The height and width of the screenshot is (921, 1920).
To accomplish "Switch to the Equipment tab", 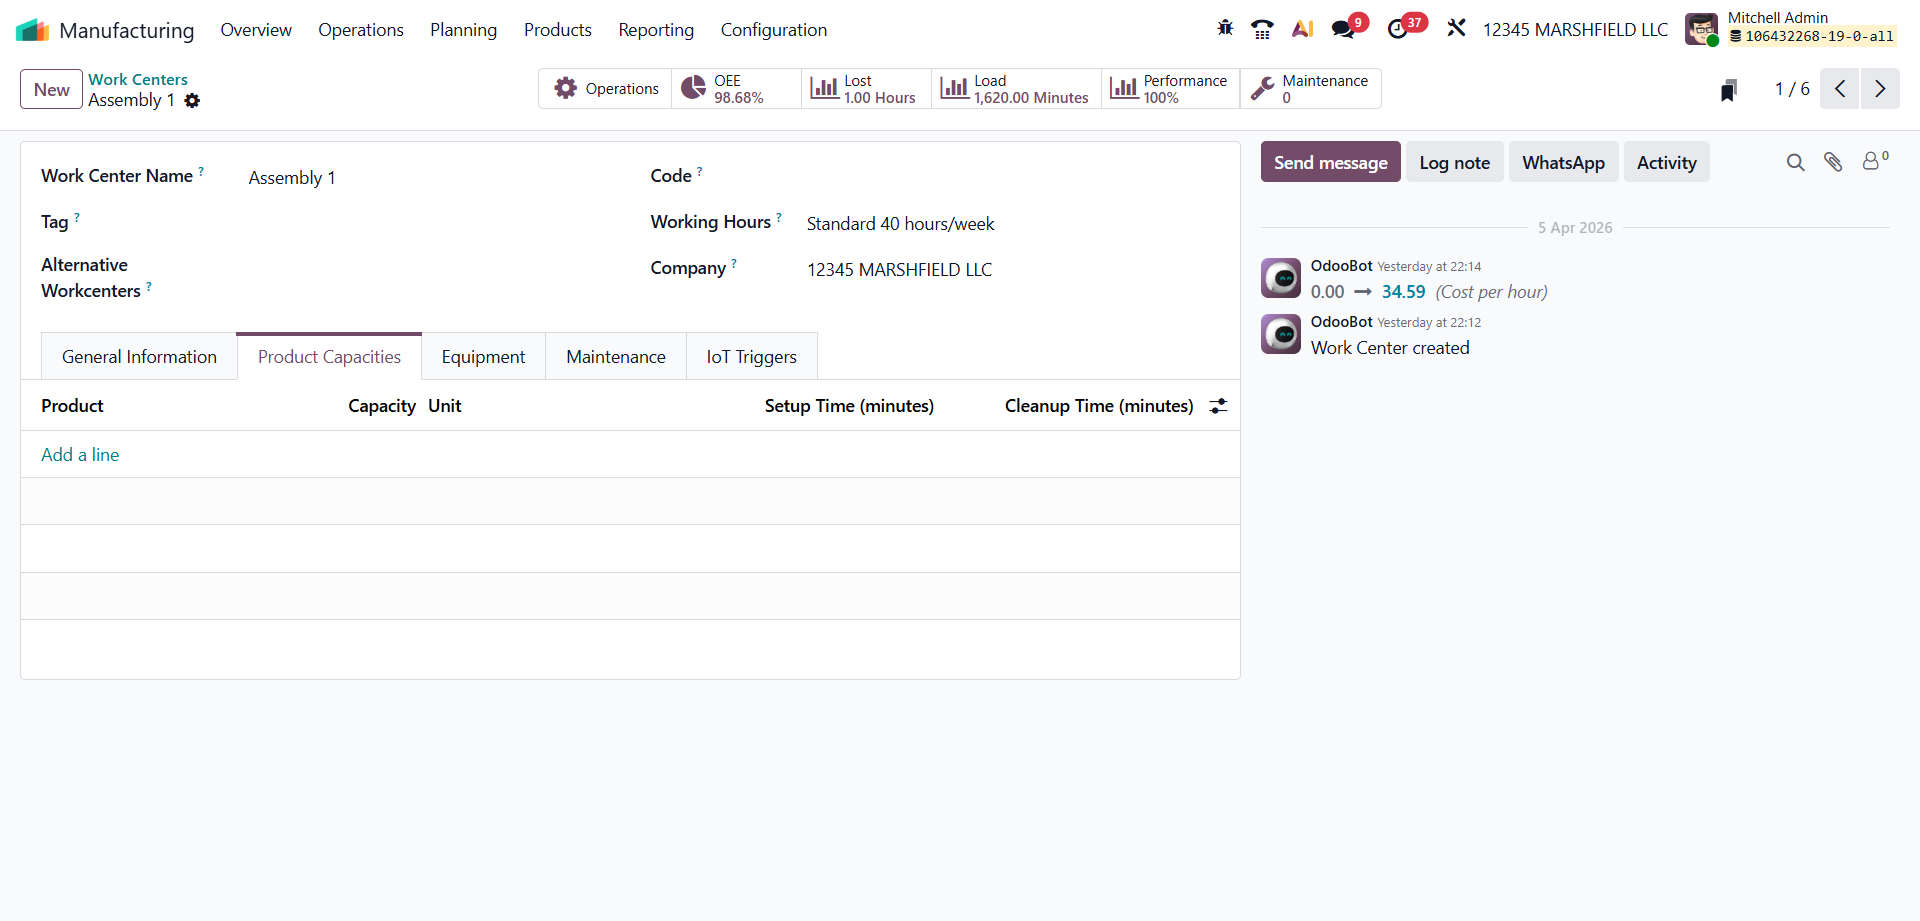I will tap(483, 357).
